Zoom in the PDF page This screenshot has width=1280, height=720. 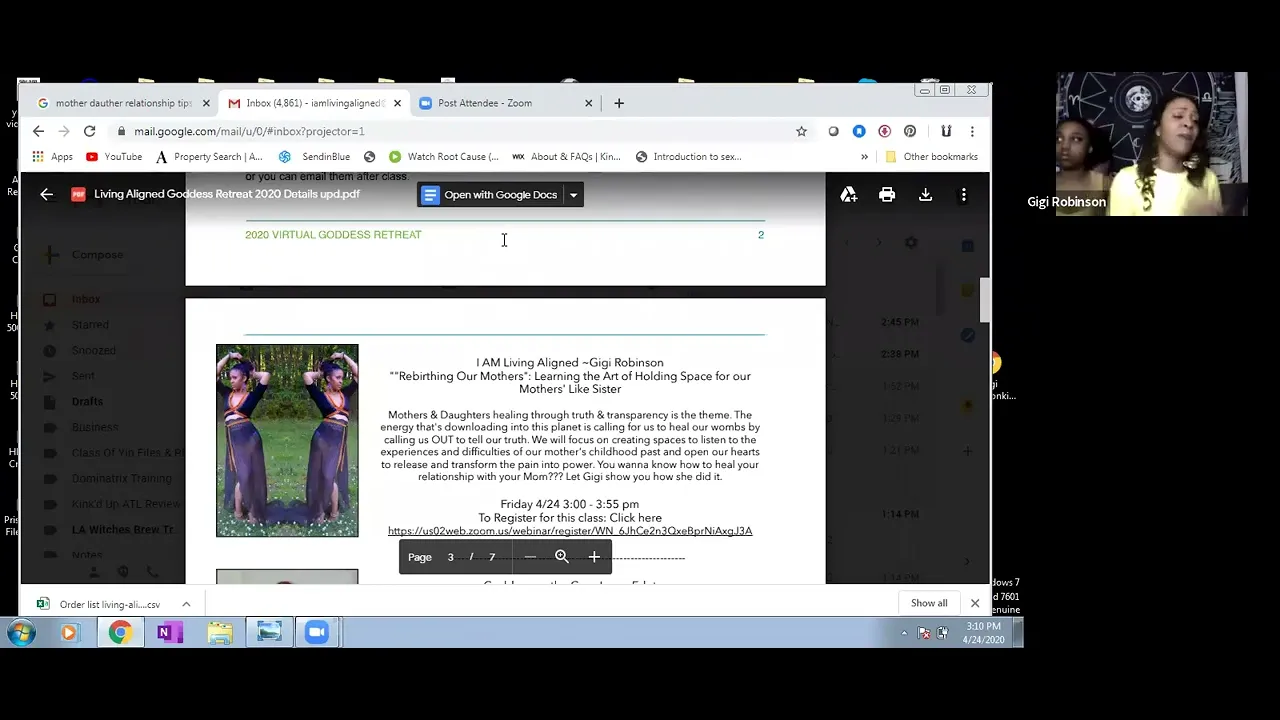[x=594, y=557]
